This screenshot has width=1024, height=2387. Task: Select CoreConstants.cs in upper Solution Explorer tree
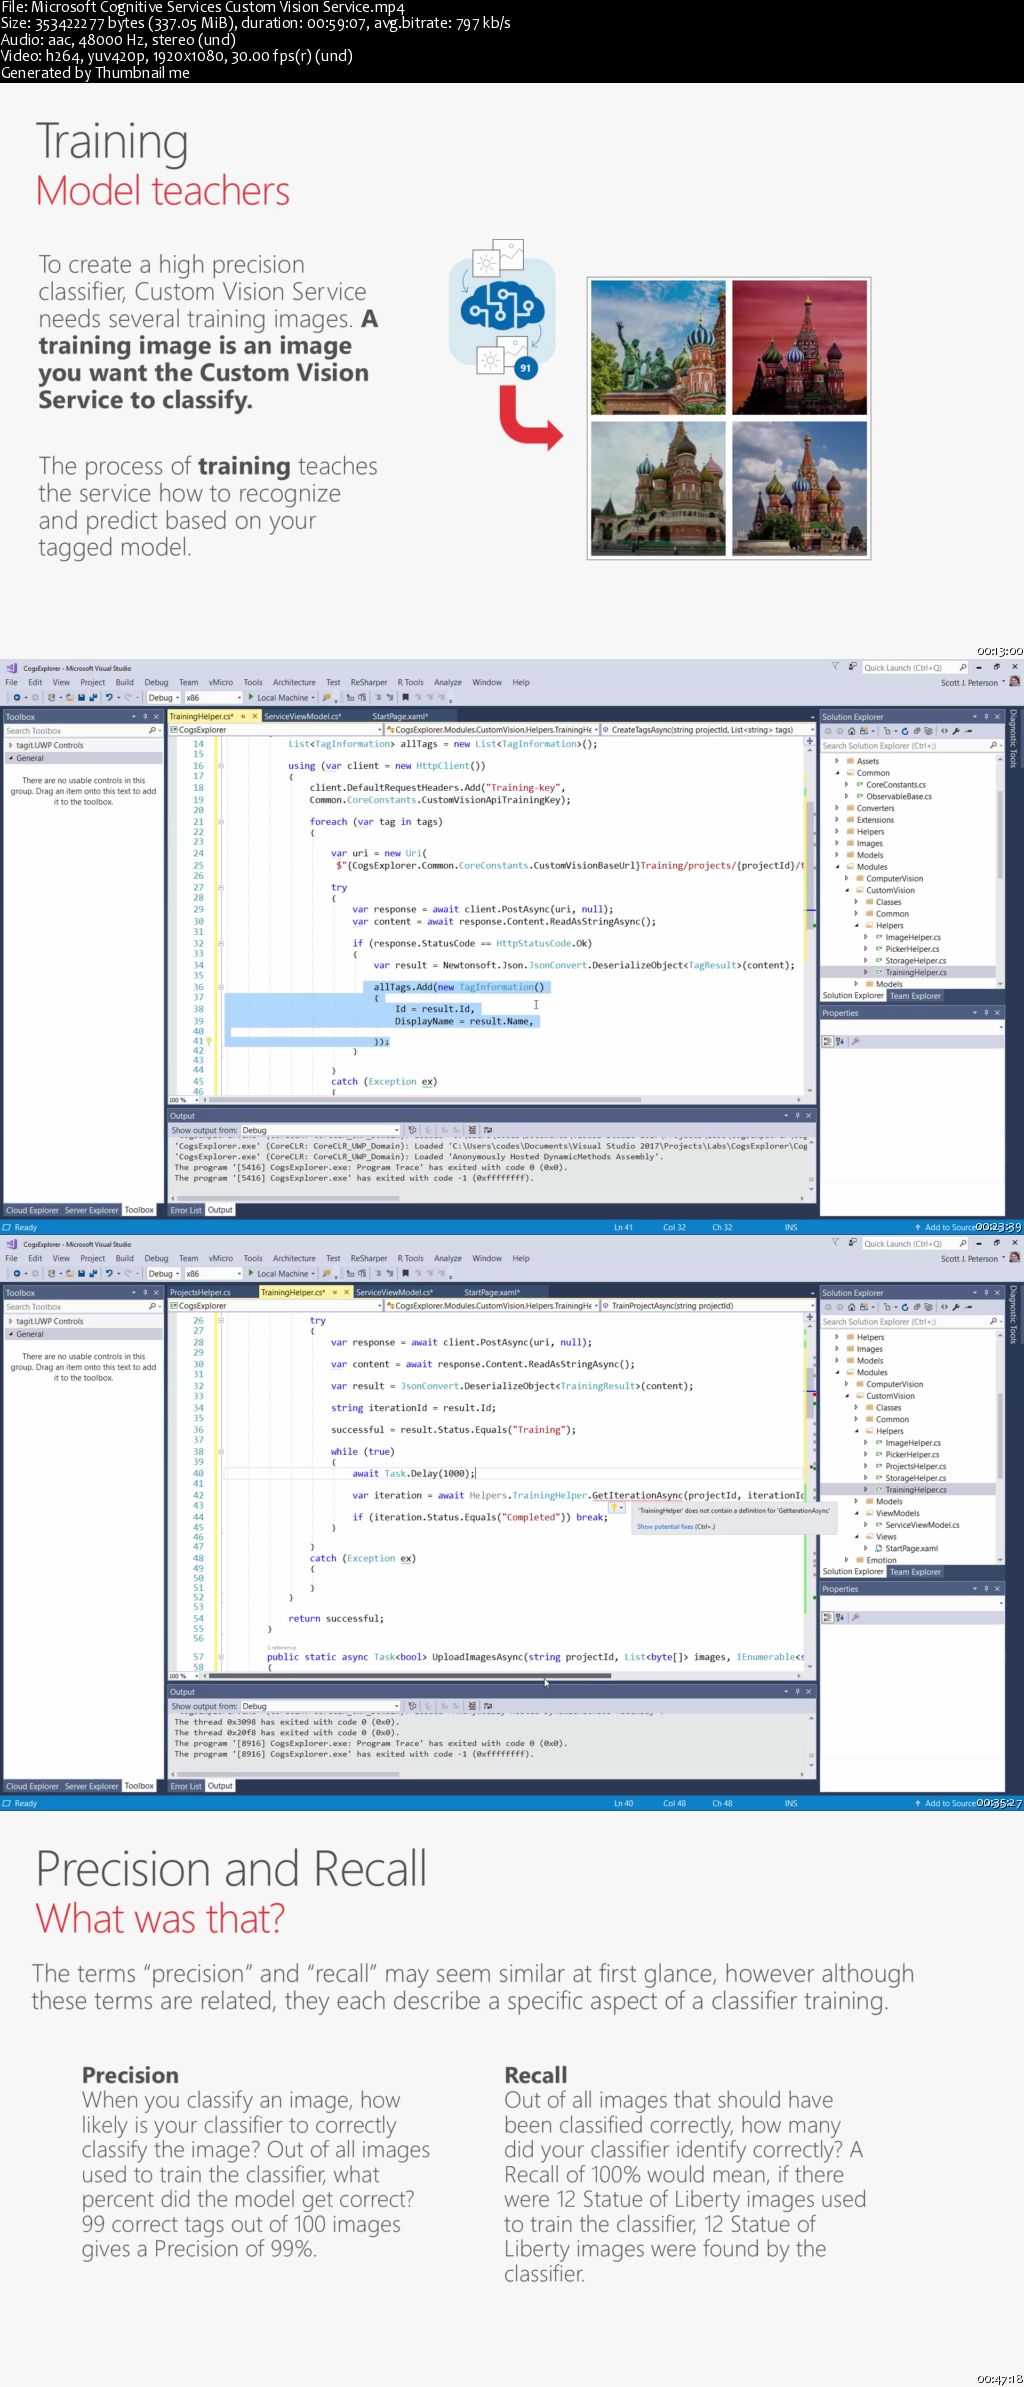(895, 785)
